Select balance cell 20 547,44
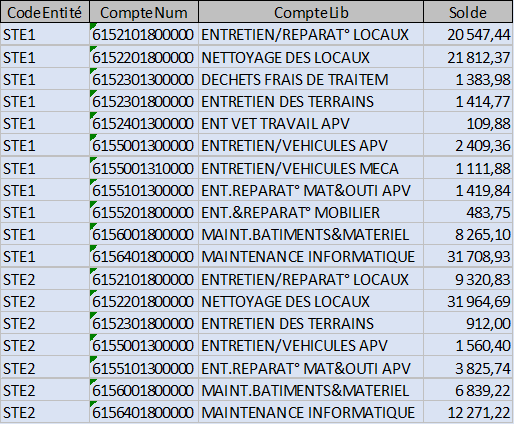This screenshot has width=514, height=424. point(468,35)
